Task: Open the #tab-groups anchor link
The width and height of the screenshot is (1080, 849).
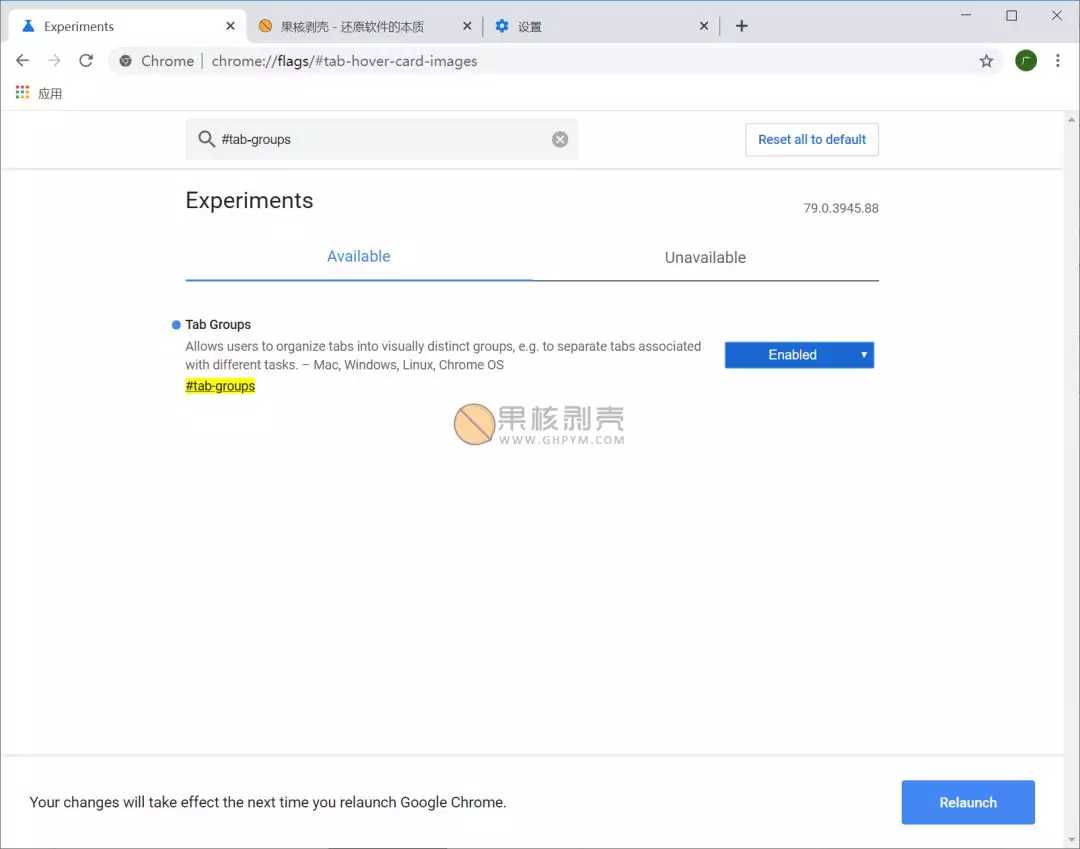Action: tap(220, 386)
